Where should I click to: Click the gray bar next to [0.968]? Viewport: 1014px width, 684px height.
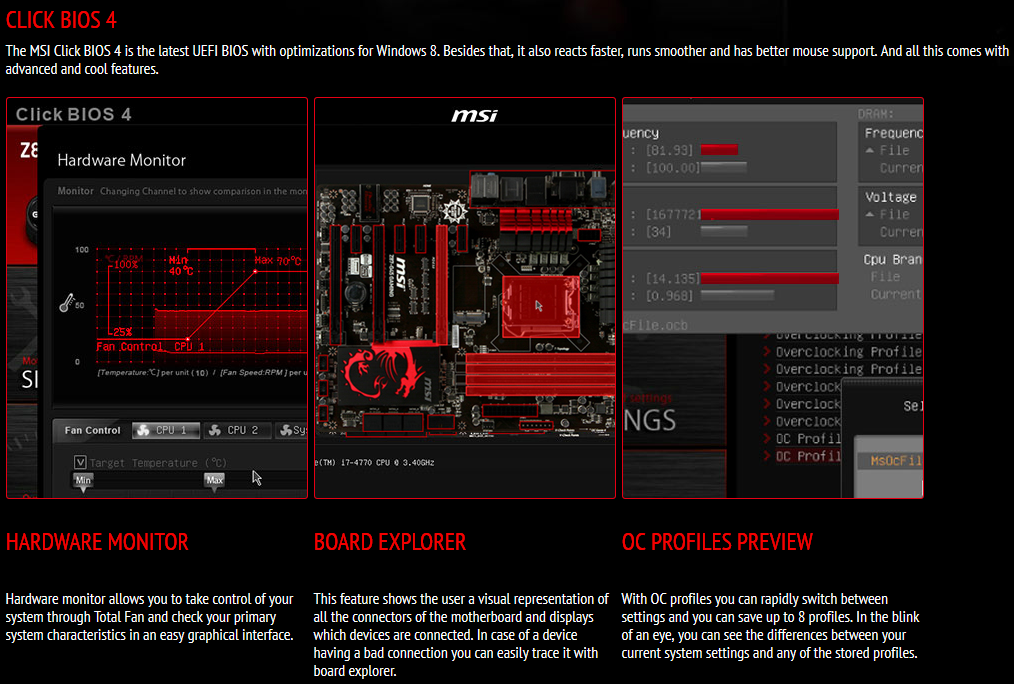coord(737,295)
